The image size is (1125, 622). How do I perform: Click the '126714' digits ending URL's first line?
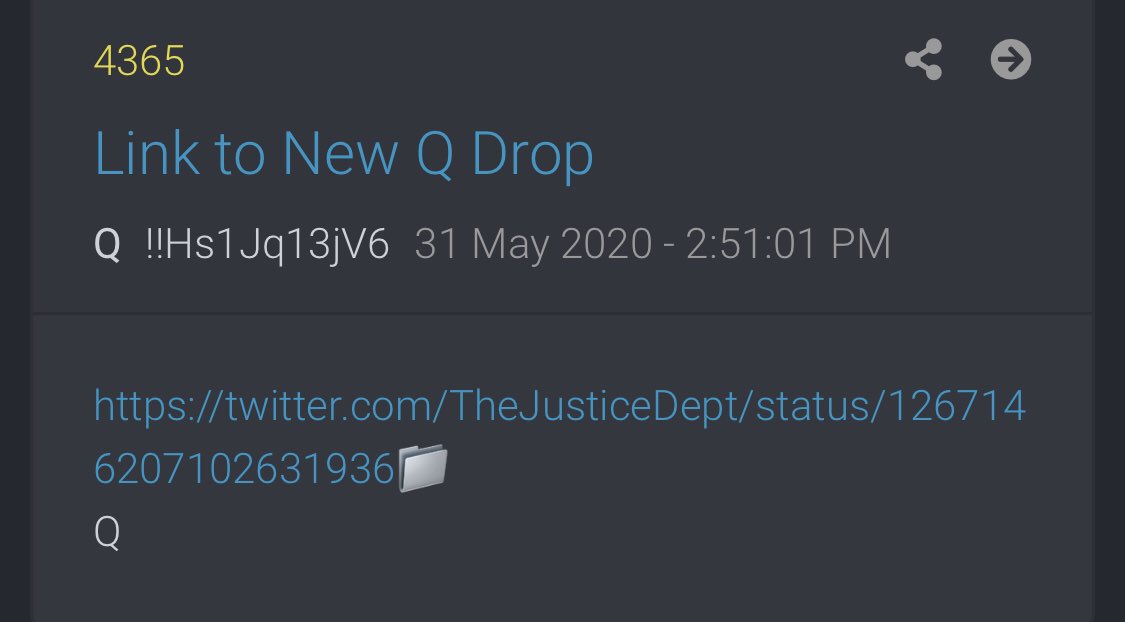[958, 406]
